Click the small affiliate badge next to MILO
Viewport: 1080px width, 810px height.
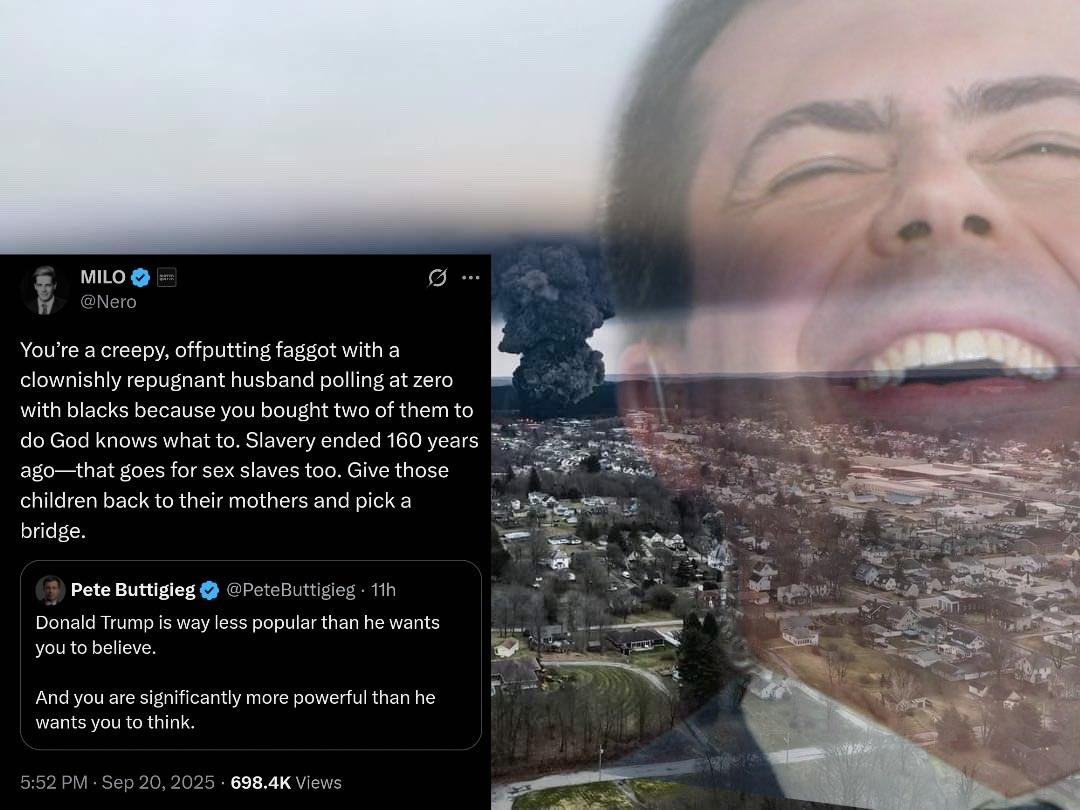pyautogui.click(x=167, y=277)
